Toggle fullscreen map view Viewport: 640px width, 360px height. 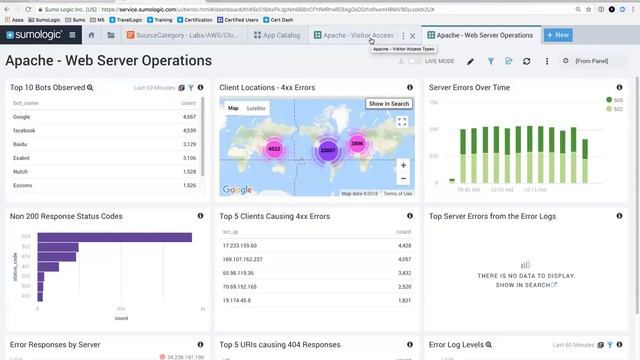[402, 122]
